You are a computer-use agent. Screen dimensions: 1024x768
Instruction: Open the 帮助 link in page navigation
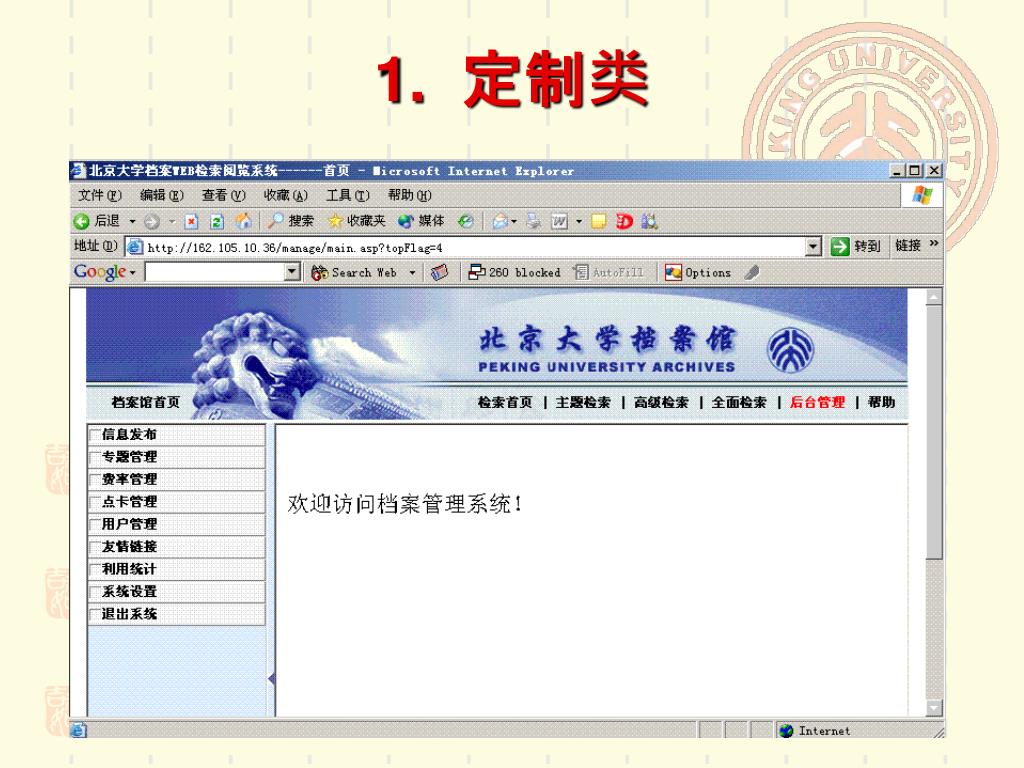pos(881,402)
